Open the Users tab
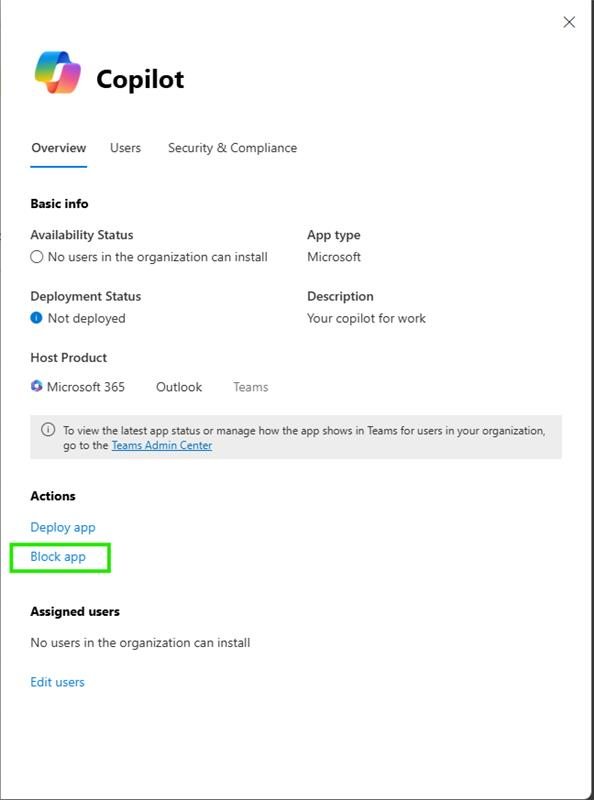This screenshot has width=594, height=800. (x=126, y=148)
